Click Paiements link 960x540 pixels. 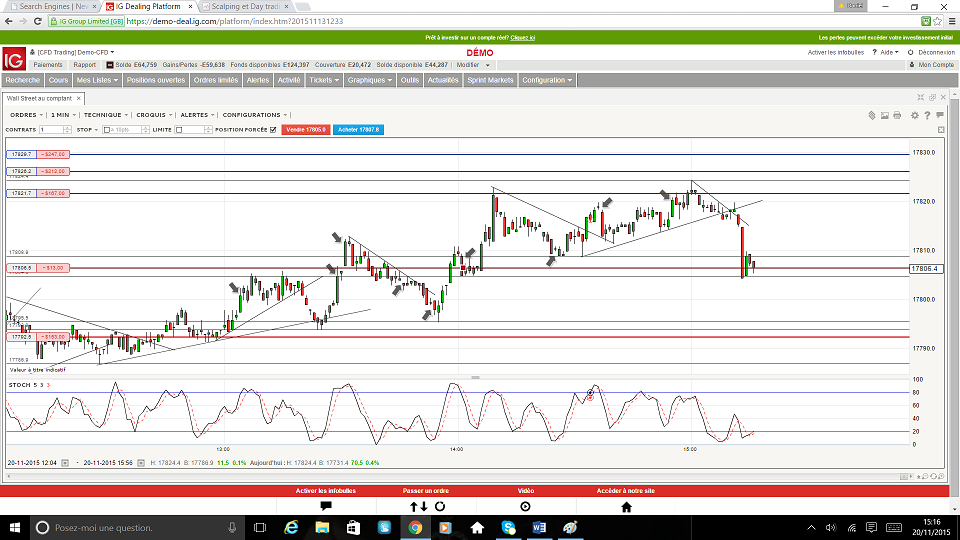click(48, 65)
